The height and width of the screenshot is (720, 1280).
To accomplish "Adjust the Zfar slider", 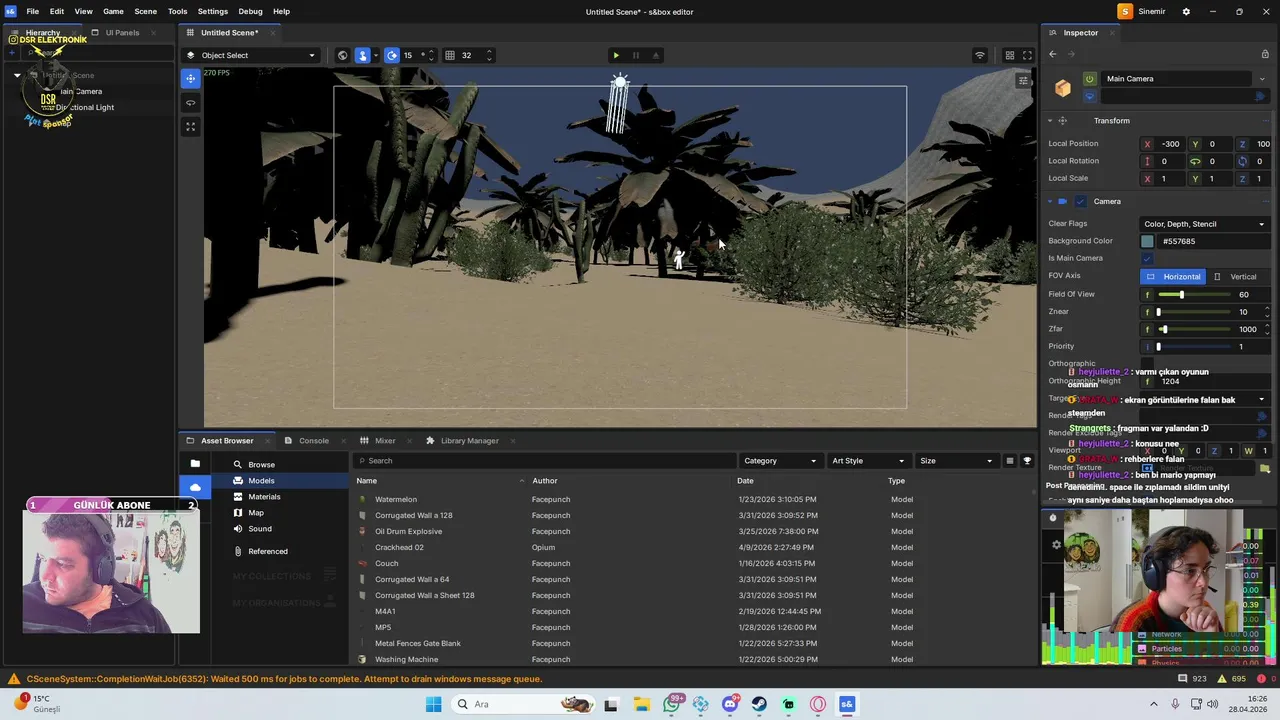I will [x=1194, y=329].
